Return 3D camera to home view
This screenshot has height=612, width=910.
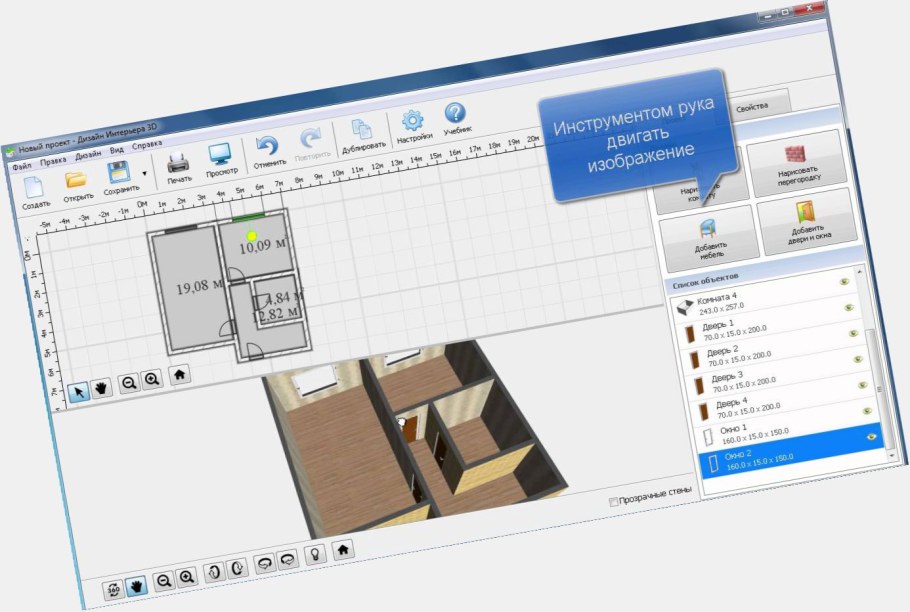click(x=343, y=551)
